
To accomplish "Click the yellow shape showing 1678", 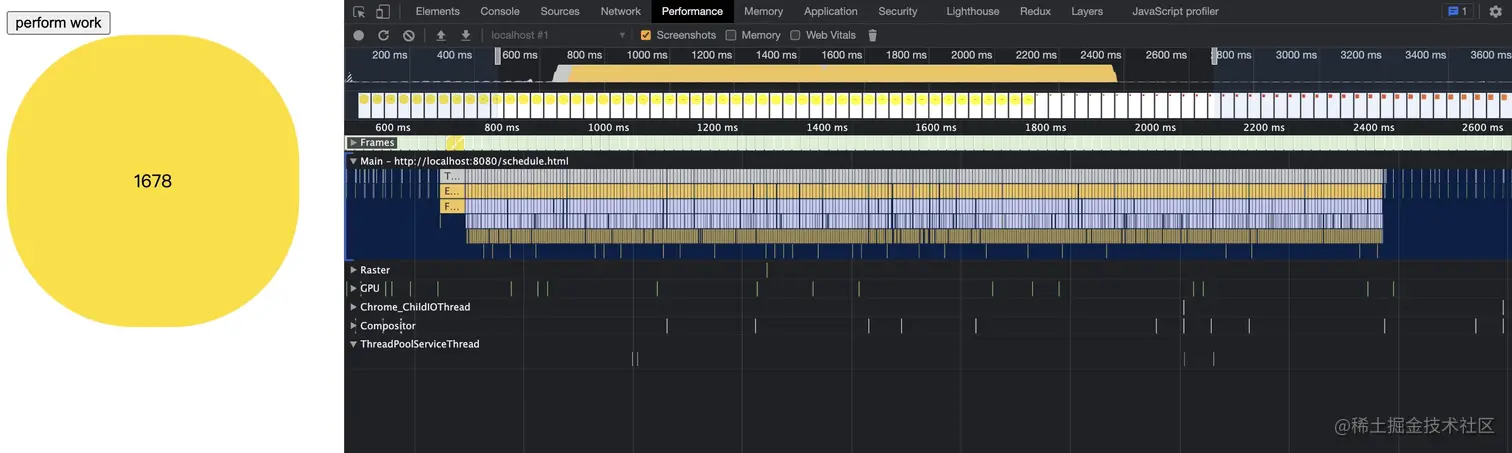I will (x=153, y=181).
